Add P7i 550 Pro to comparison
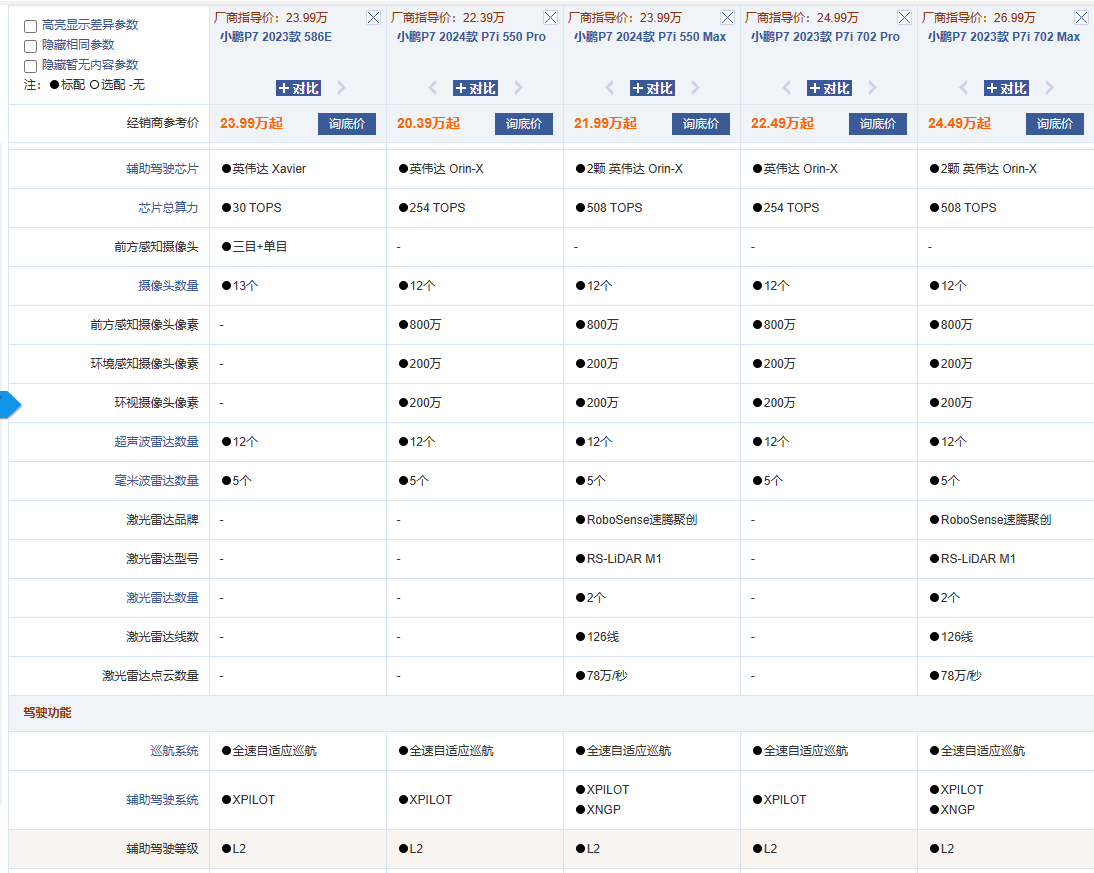1094x873 pixels. click(476, 88)
